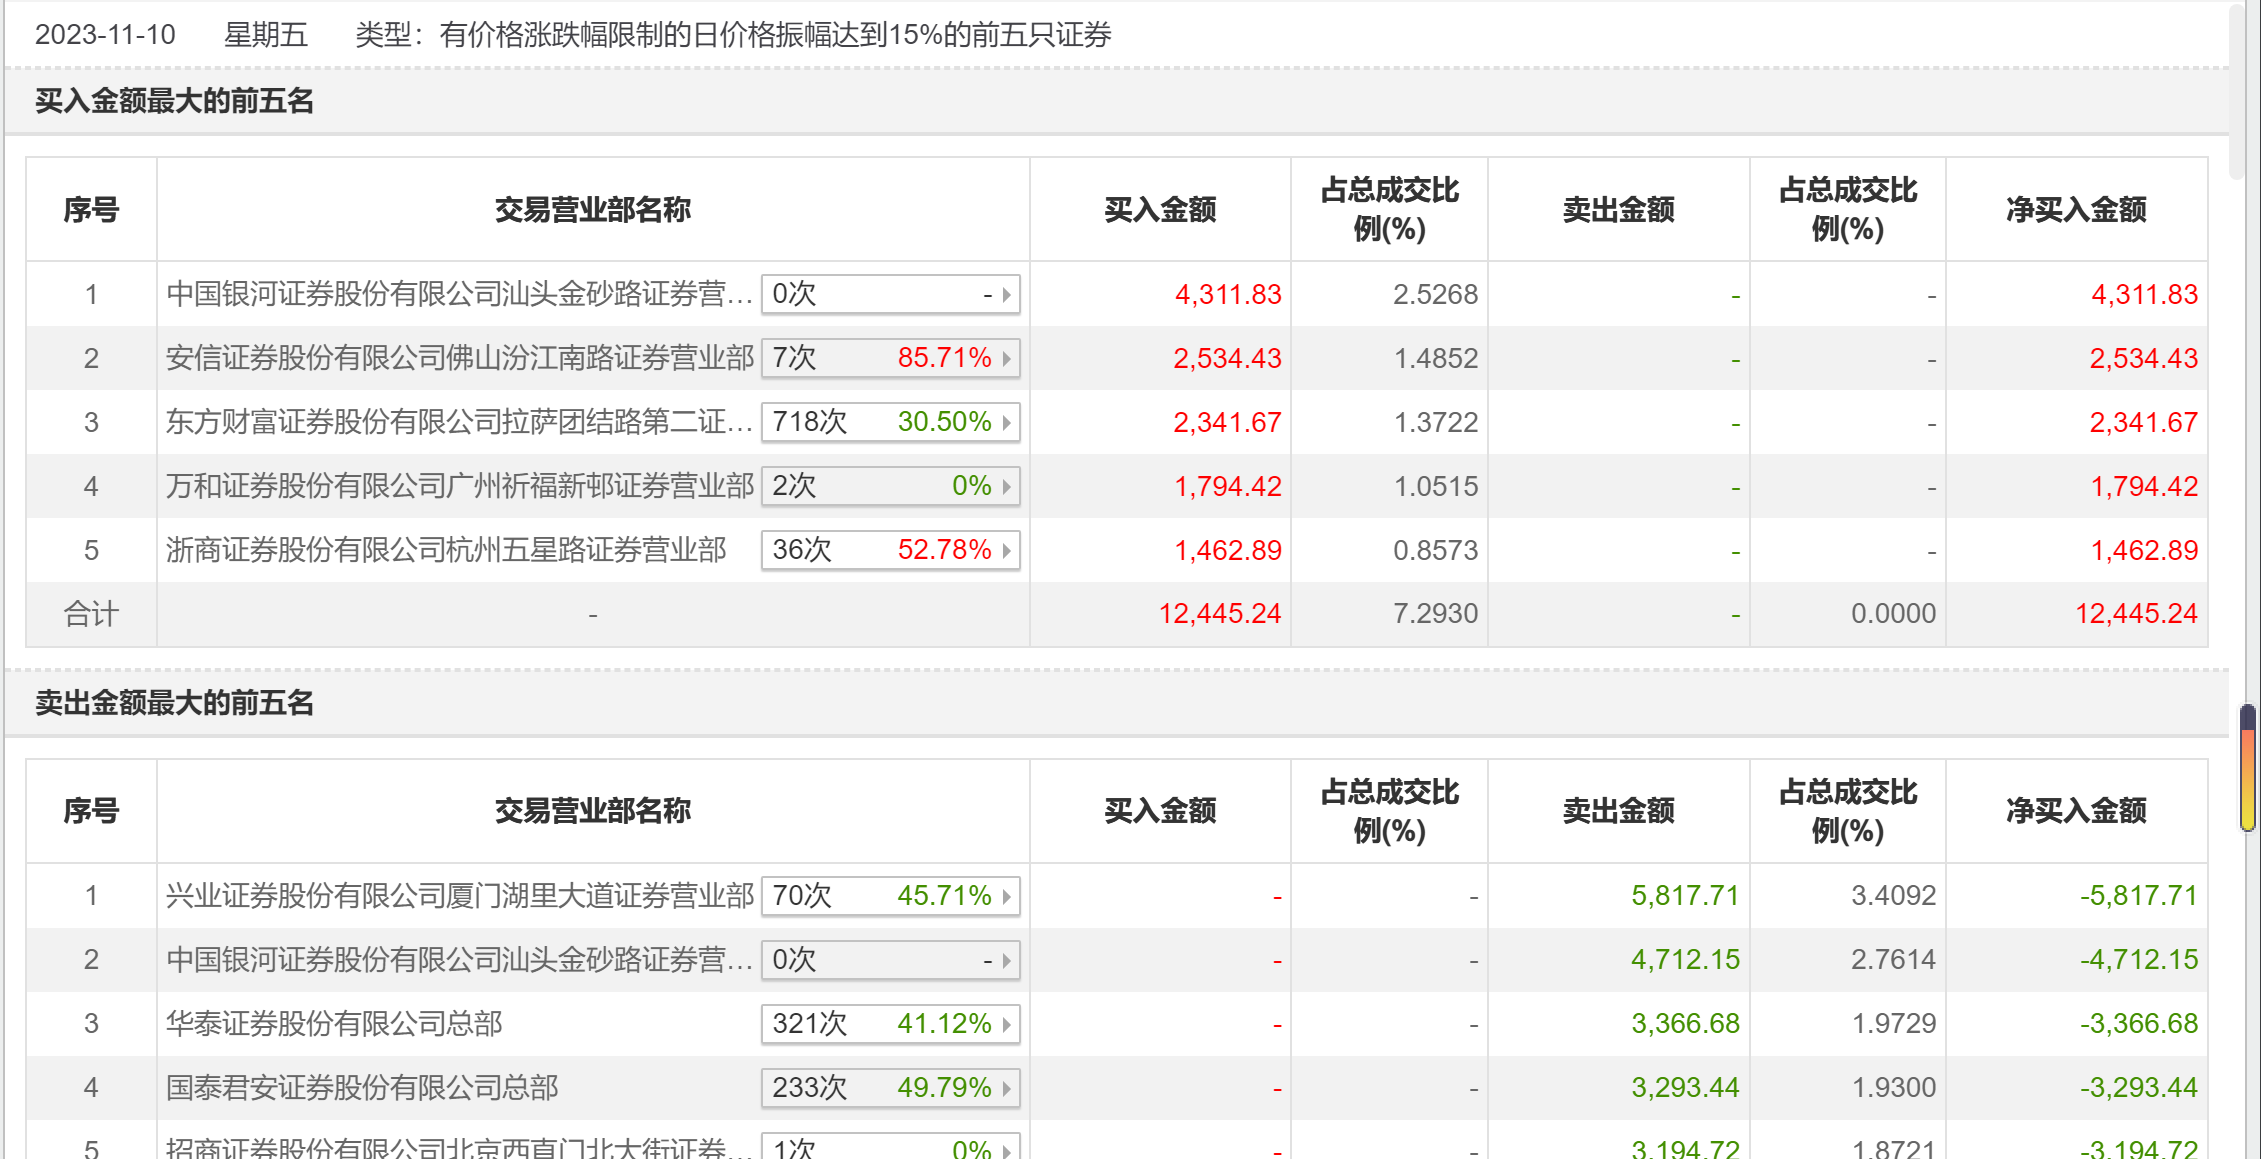
Task: Click arrow icon beside 233次 49.79%
Action: pos(1007,1088)
